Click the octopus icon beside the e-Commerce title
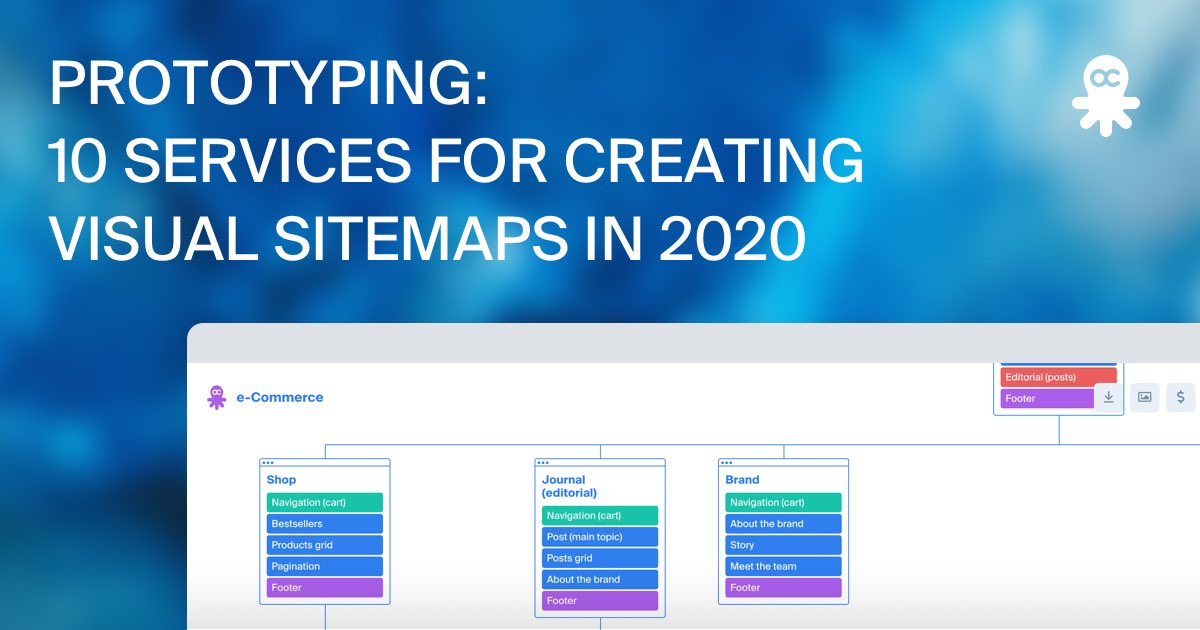This screenshot has width=1200, height=630. click(216, 397)
